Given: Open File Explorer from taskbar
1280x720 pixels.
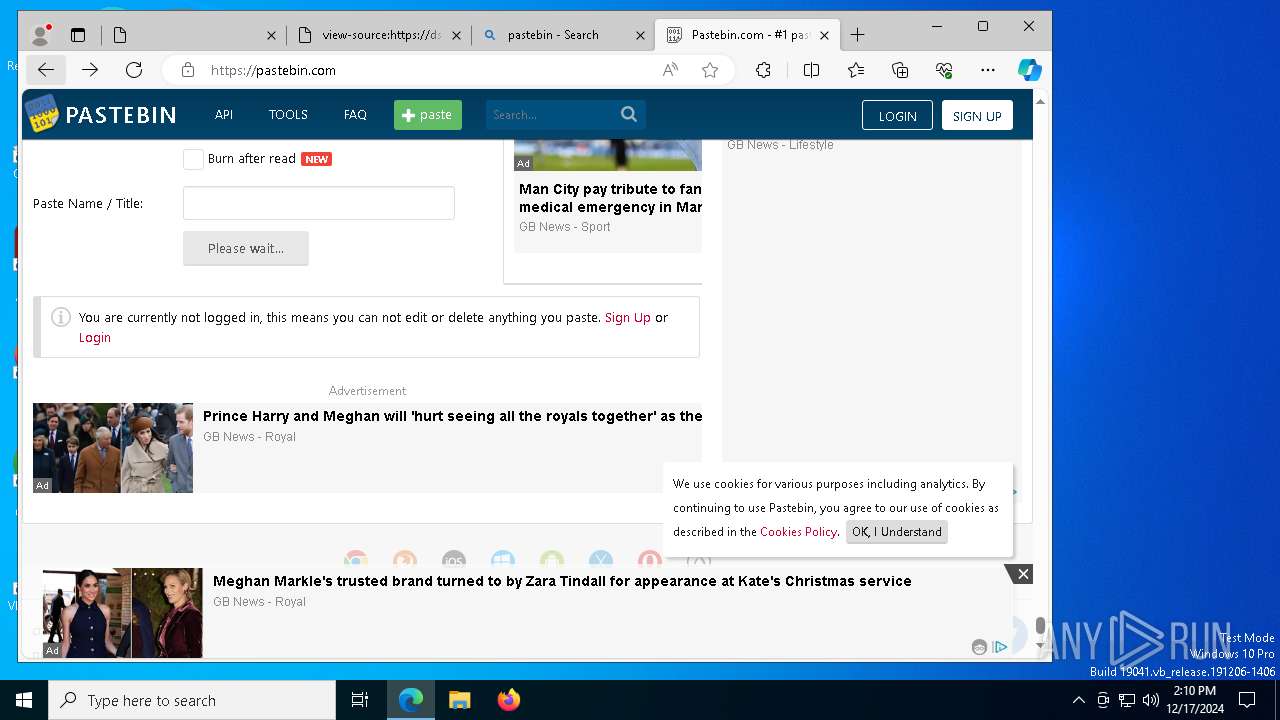Looking at the screenshot, I should tap(460, 700).
